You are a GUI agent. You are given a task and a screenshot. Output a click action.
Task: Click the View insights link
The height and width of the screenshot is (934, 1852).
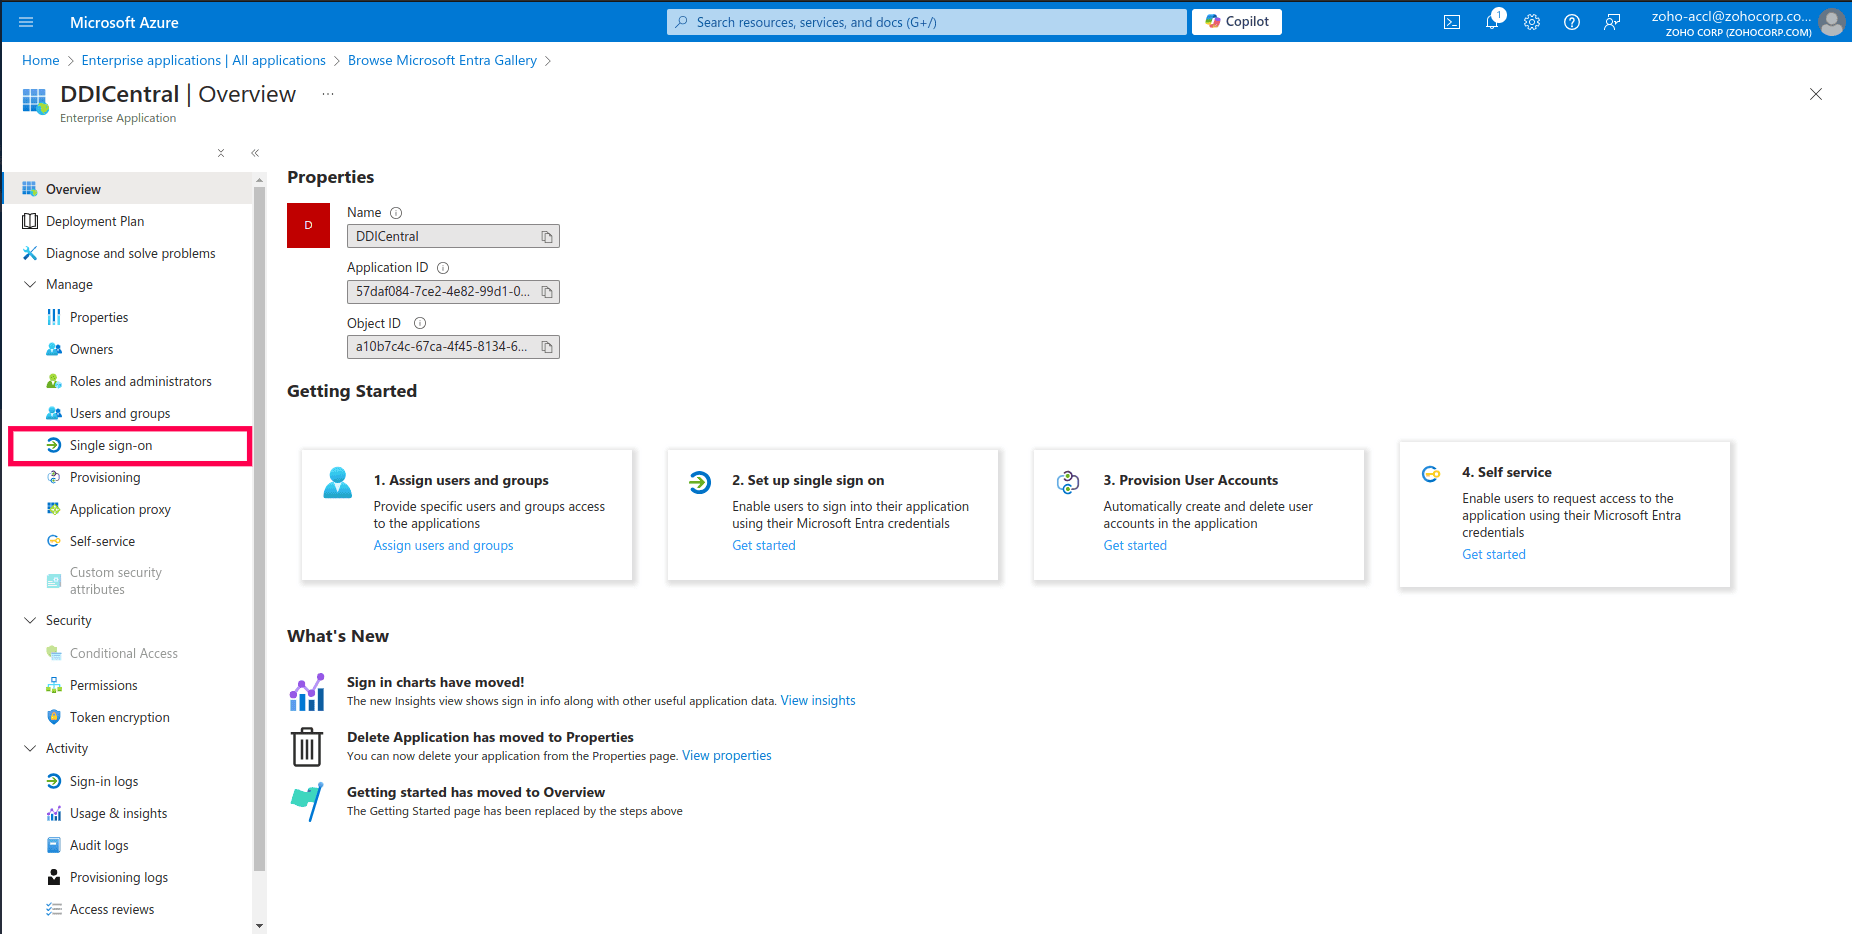pos(818,700)
